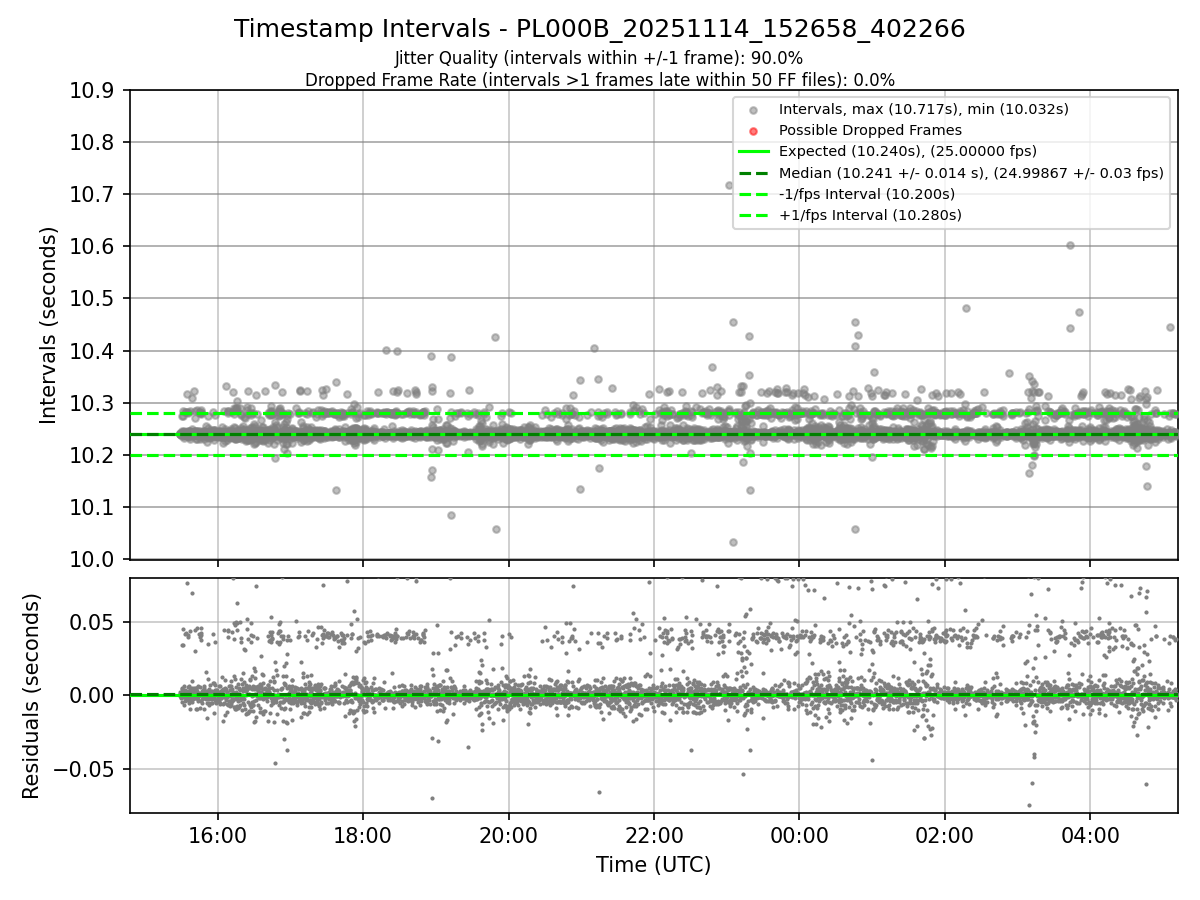Click the 'Jitter Quality (intervals within +/-1 frame): 90.0%' subtitle
Image resolution: width=1200 pixels, height=900 pixels.
[599, 59]
